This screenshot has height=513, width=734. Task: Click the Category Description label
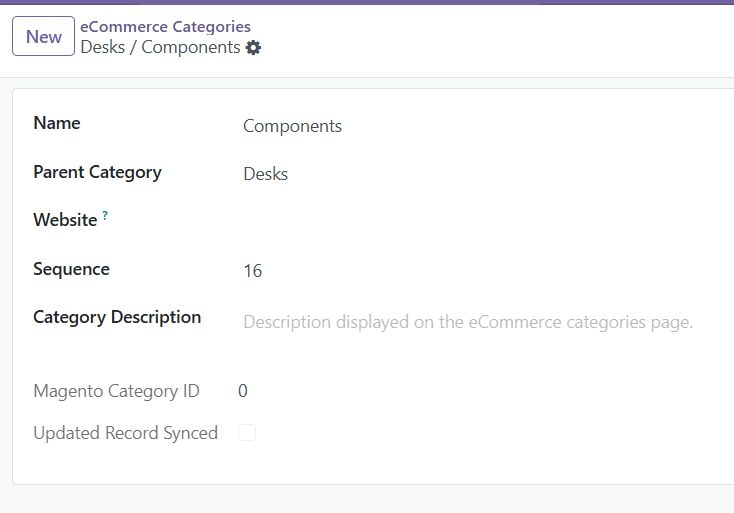pos(117,317)
